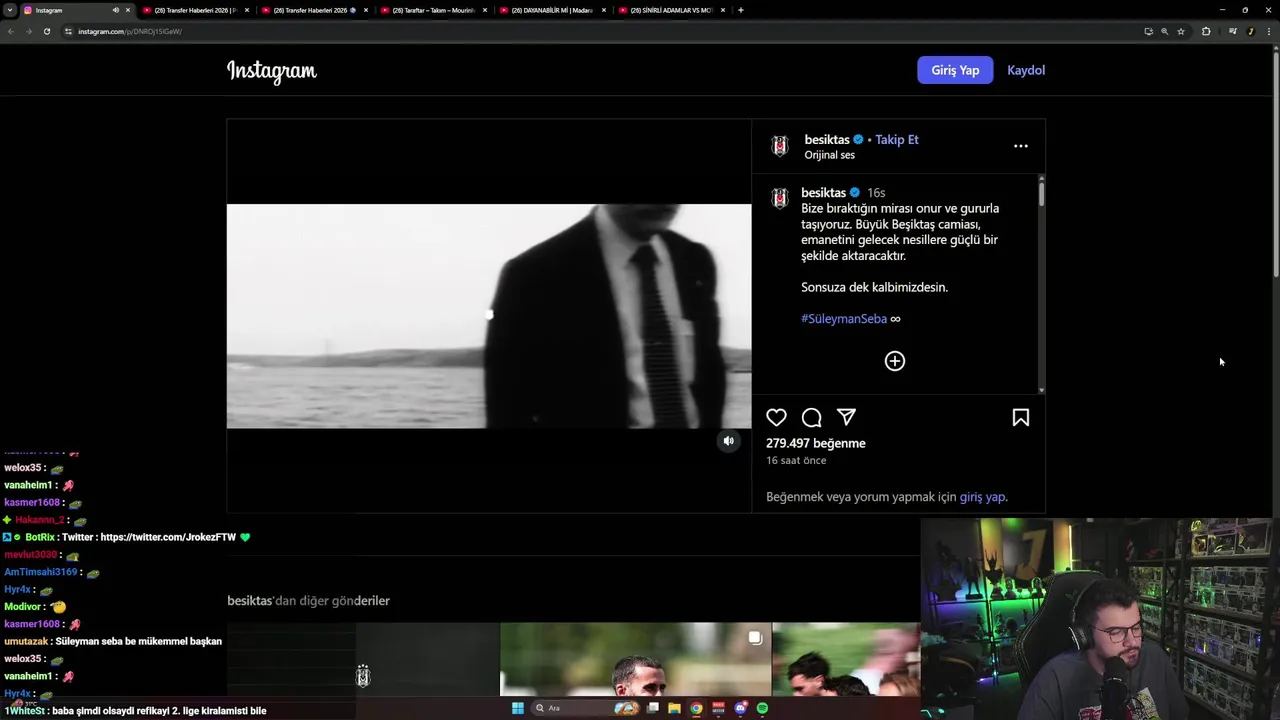Click BotRix Twitter link in chat overlay

[x=168, y=537]
